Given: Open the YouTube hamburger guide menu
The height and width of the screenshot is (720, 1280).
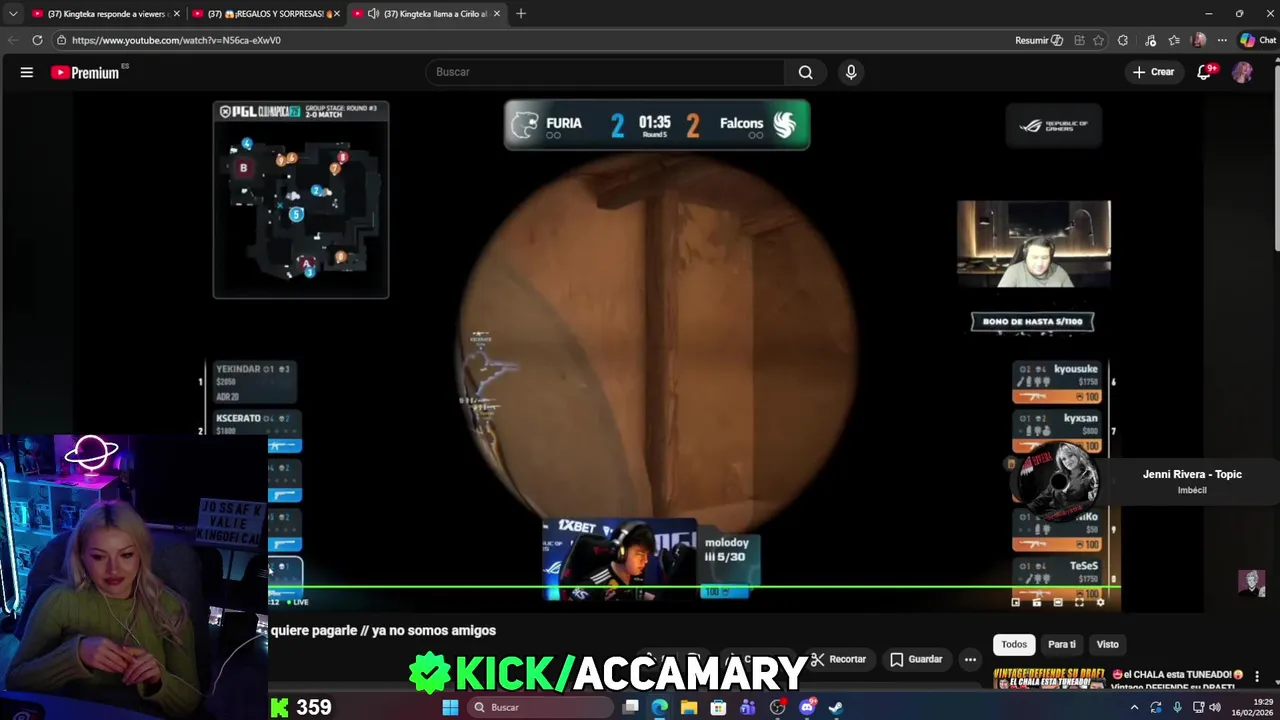Looking at the screenshot, I should pyautogui.click(x=27, y=72).
